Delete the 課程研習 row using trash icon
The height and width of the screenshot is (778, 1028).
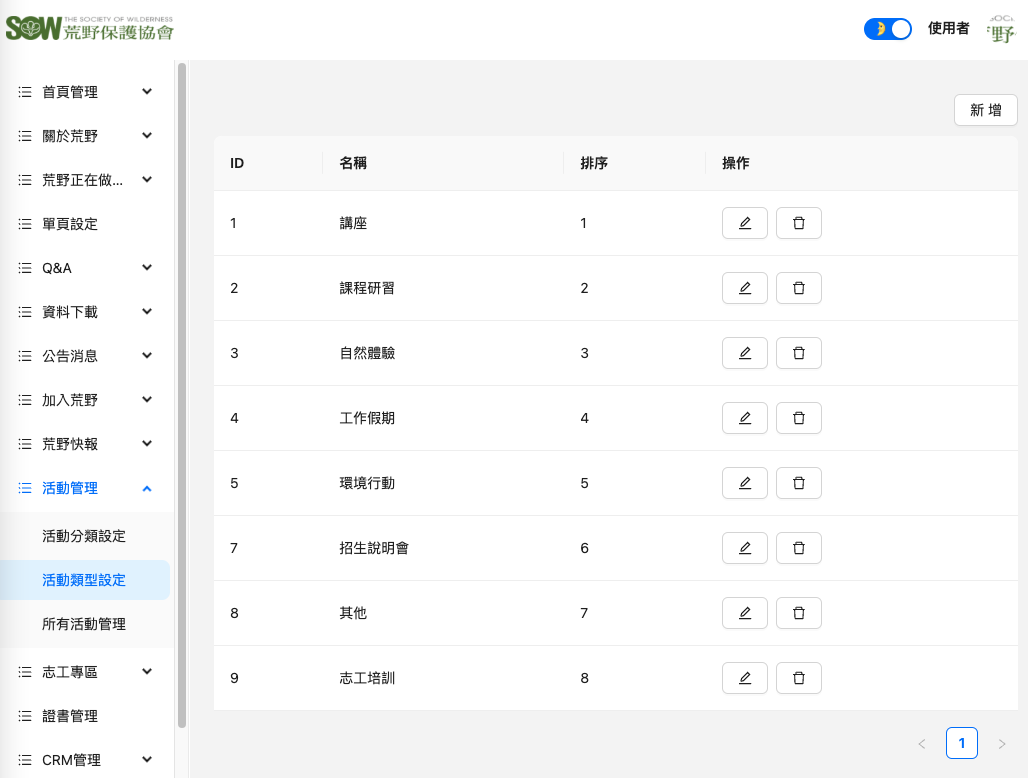point(798,288)
